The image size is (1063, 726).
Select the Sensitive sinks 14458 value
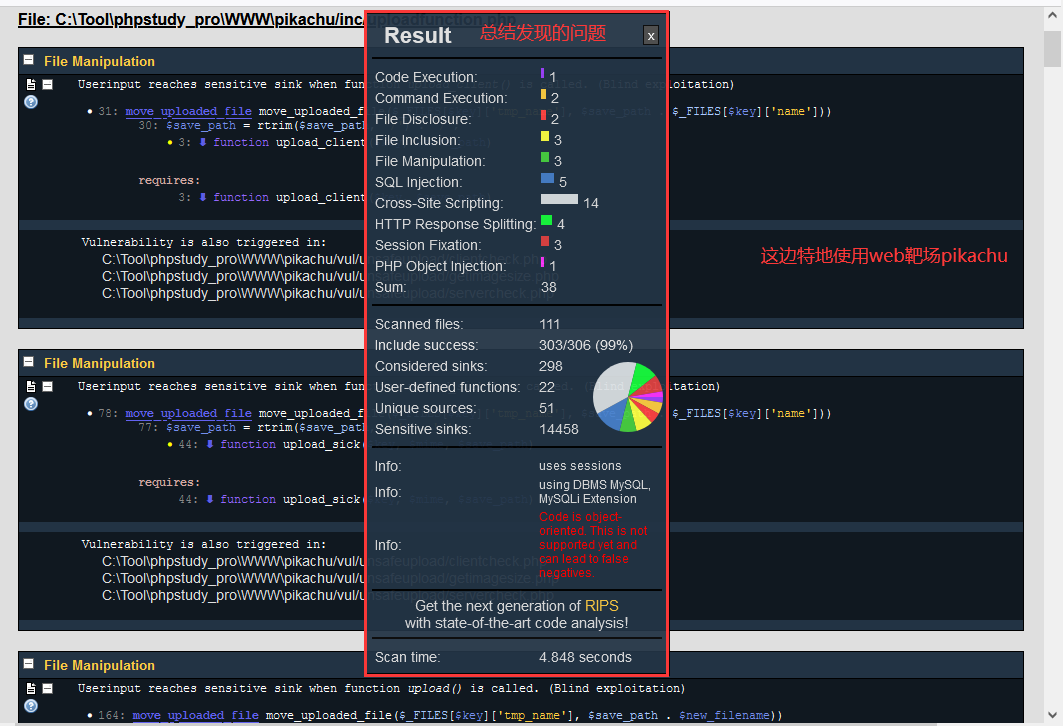[x=559, y=429]
